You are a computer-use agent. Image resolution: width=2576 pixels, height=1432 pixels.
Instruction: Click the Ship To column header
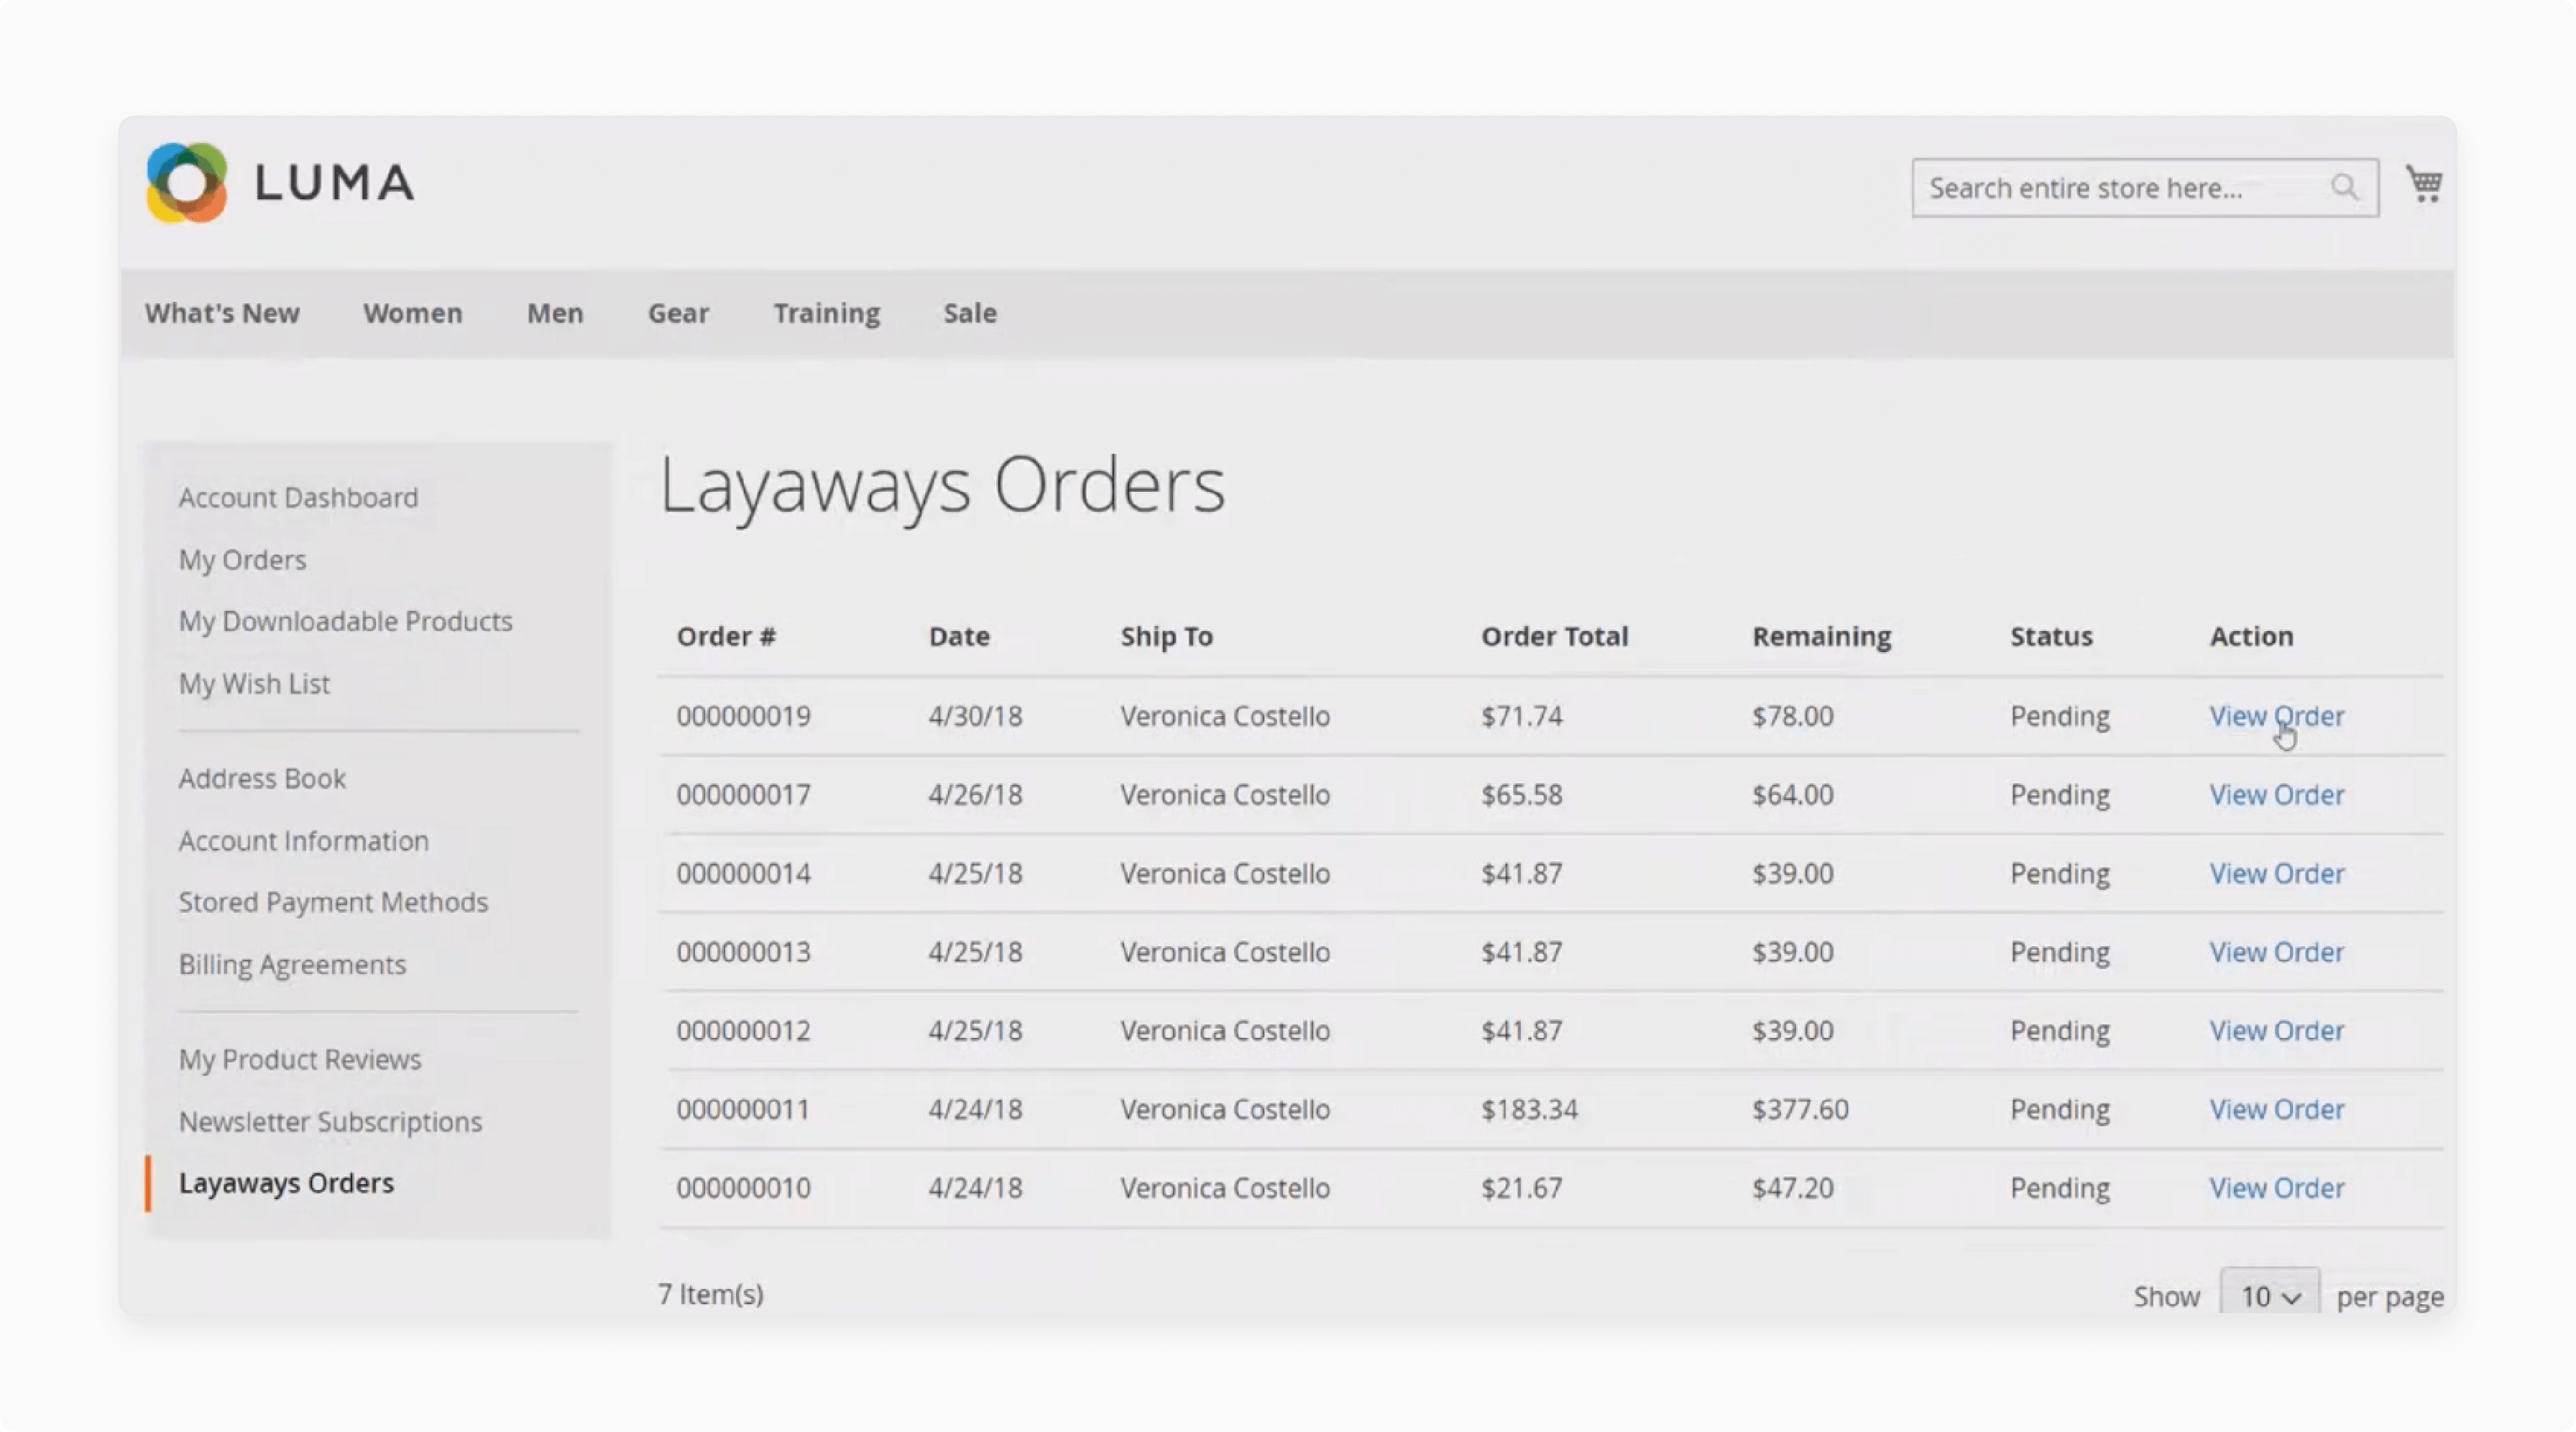1166,637
